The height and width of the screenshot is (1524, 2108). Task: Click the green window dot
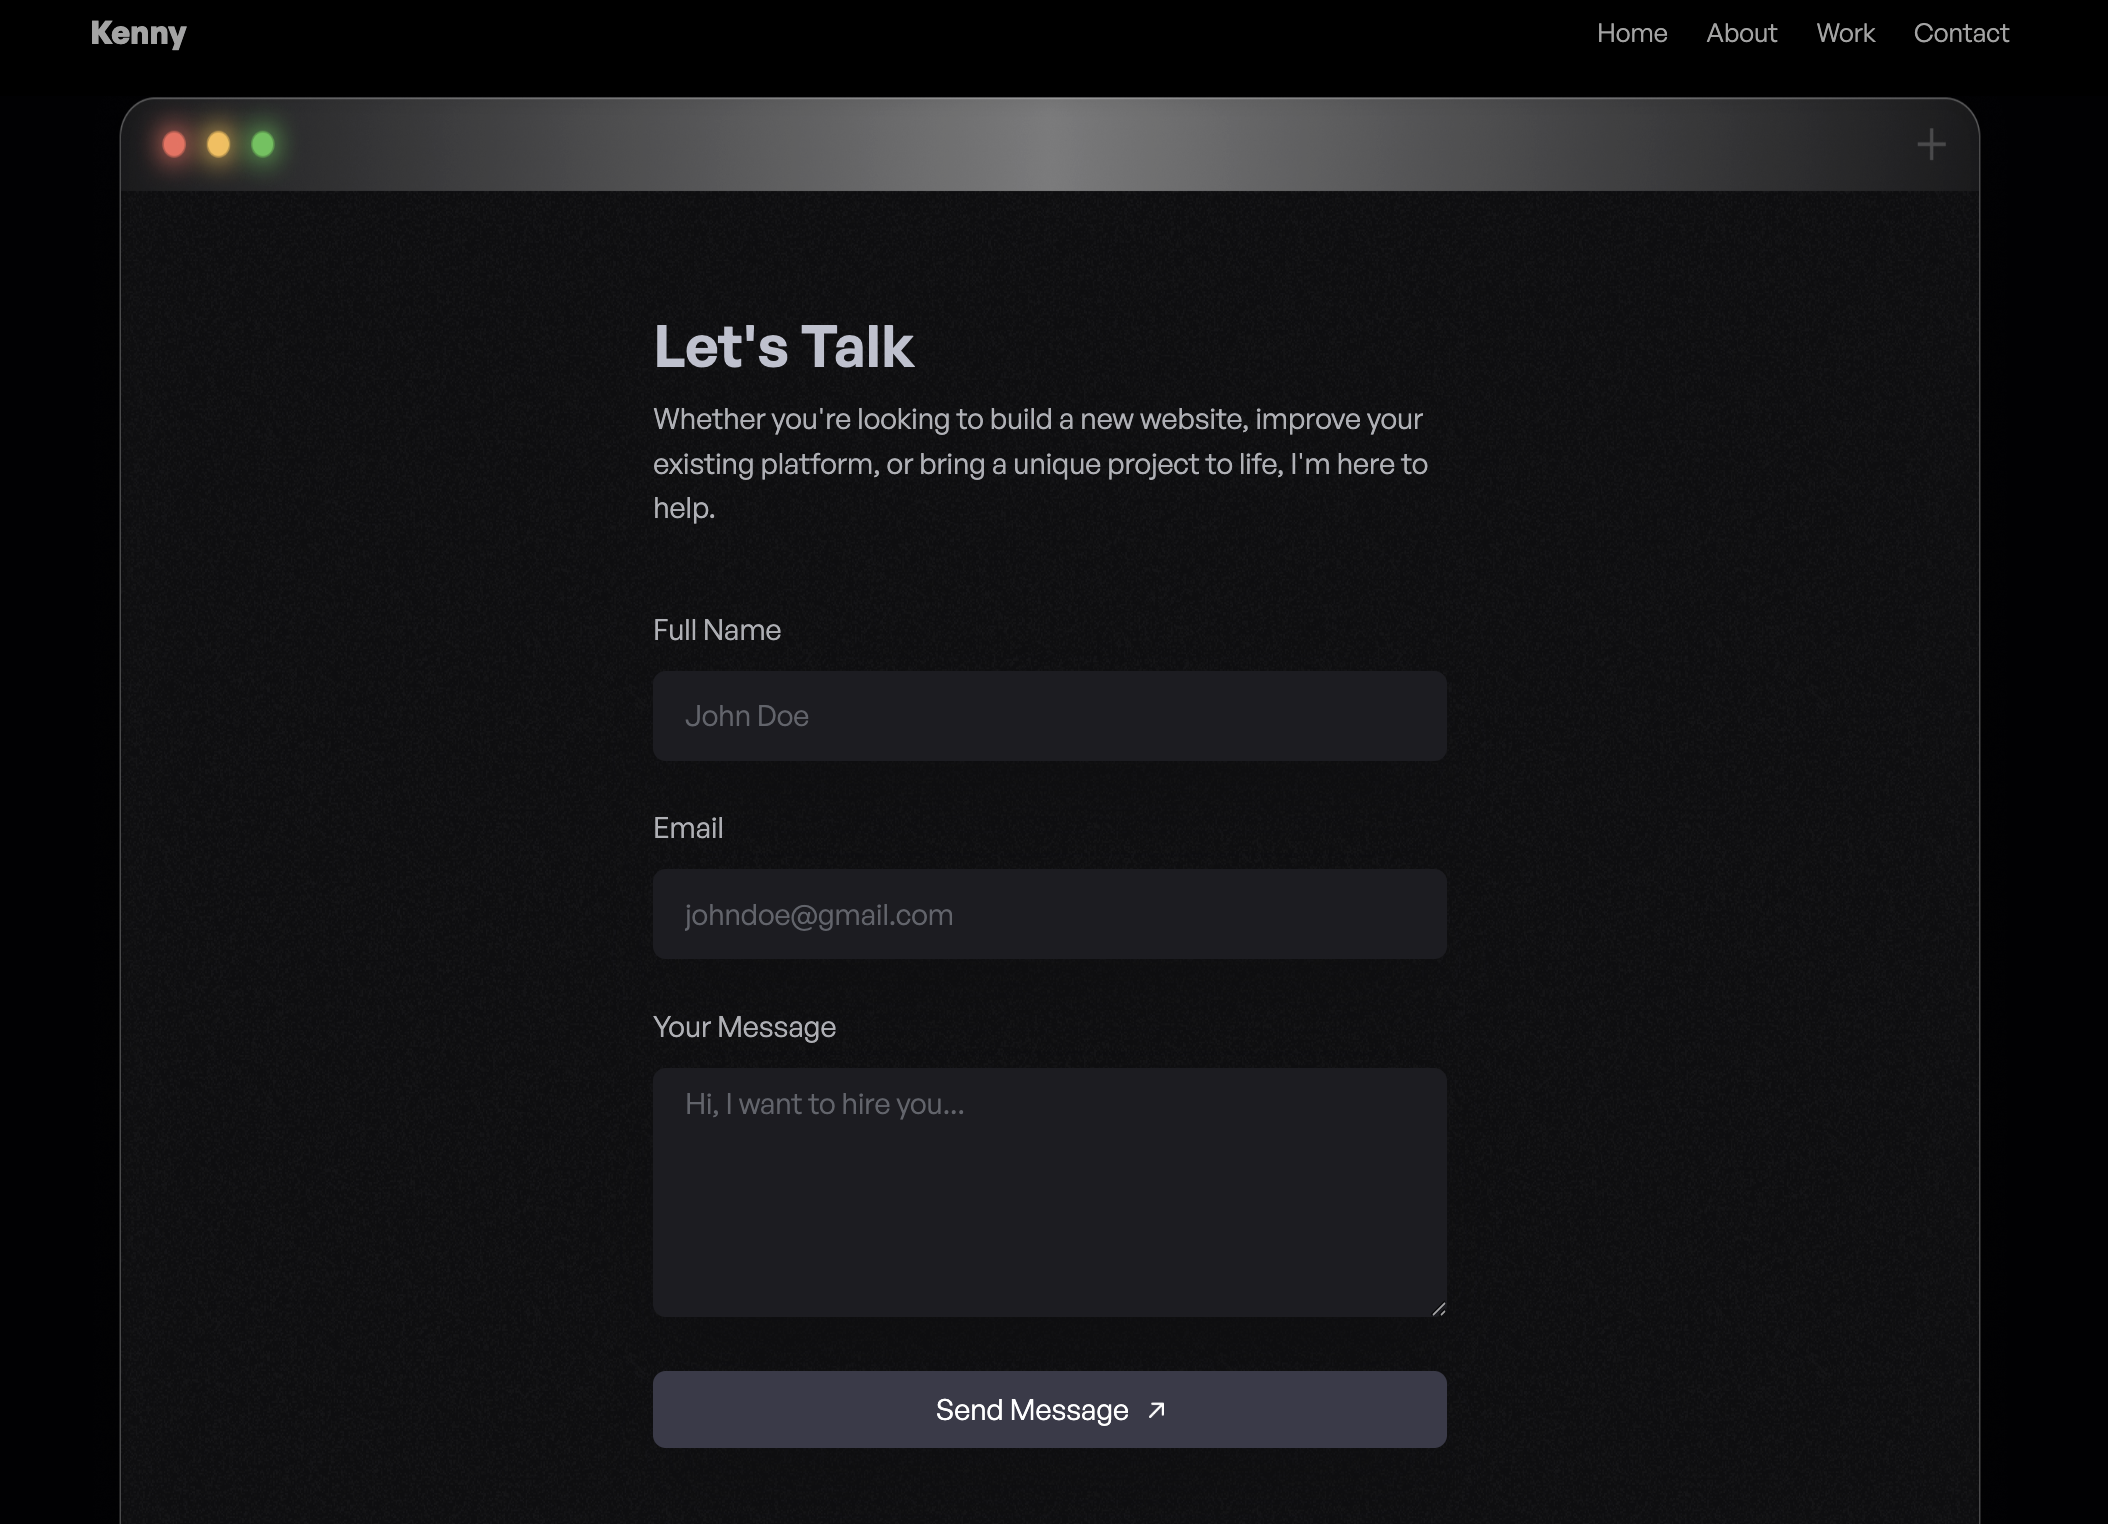[263, 145]
